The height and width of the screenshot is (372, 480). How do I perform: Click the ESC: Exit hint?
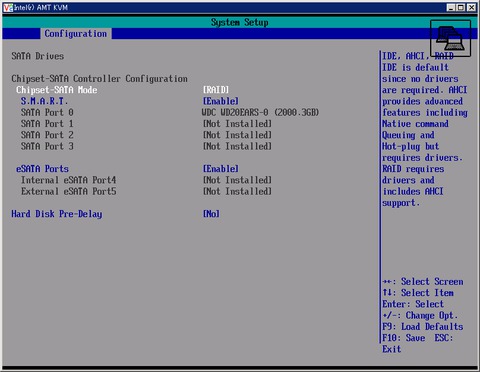pyautogui.click(x=444, y=338)
